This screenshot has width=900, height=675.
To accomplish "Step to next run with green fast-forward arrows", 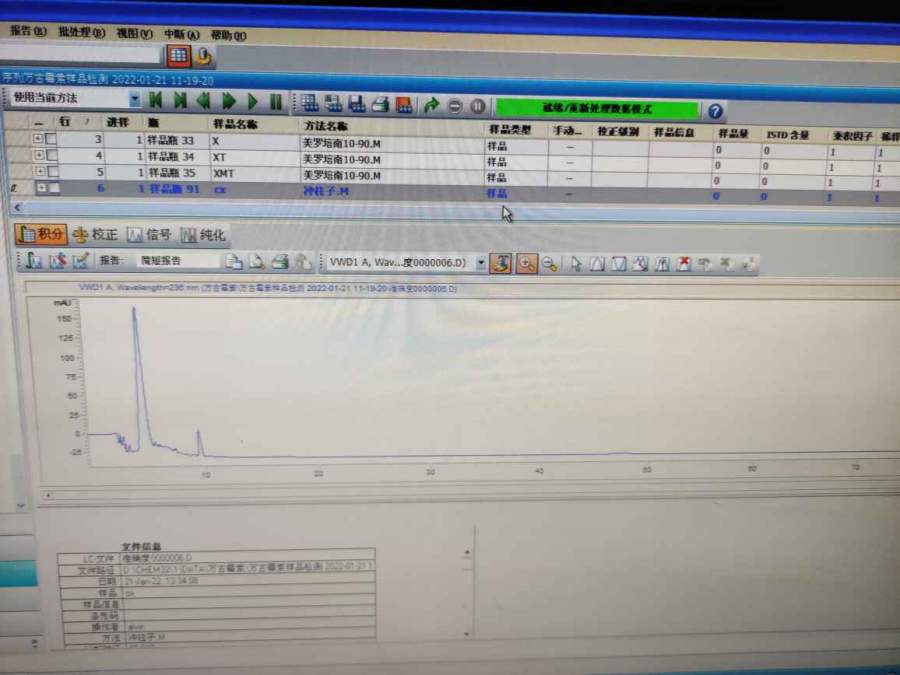I will [229, 102].
